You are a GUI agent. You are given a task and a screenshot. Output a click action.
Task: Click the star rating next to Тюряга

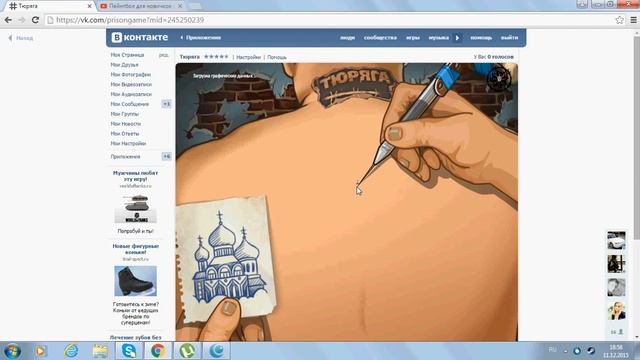pyautogui.click(x=216, y=57)
